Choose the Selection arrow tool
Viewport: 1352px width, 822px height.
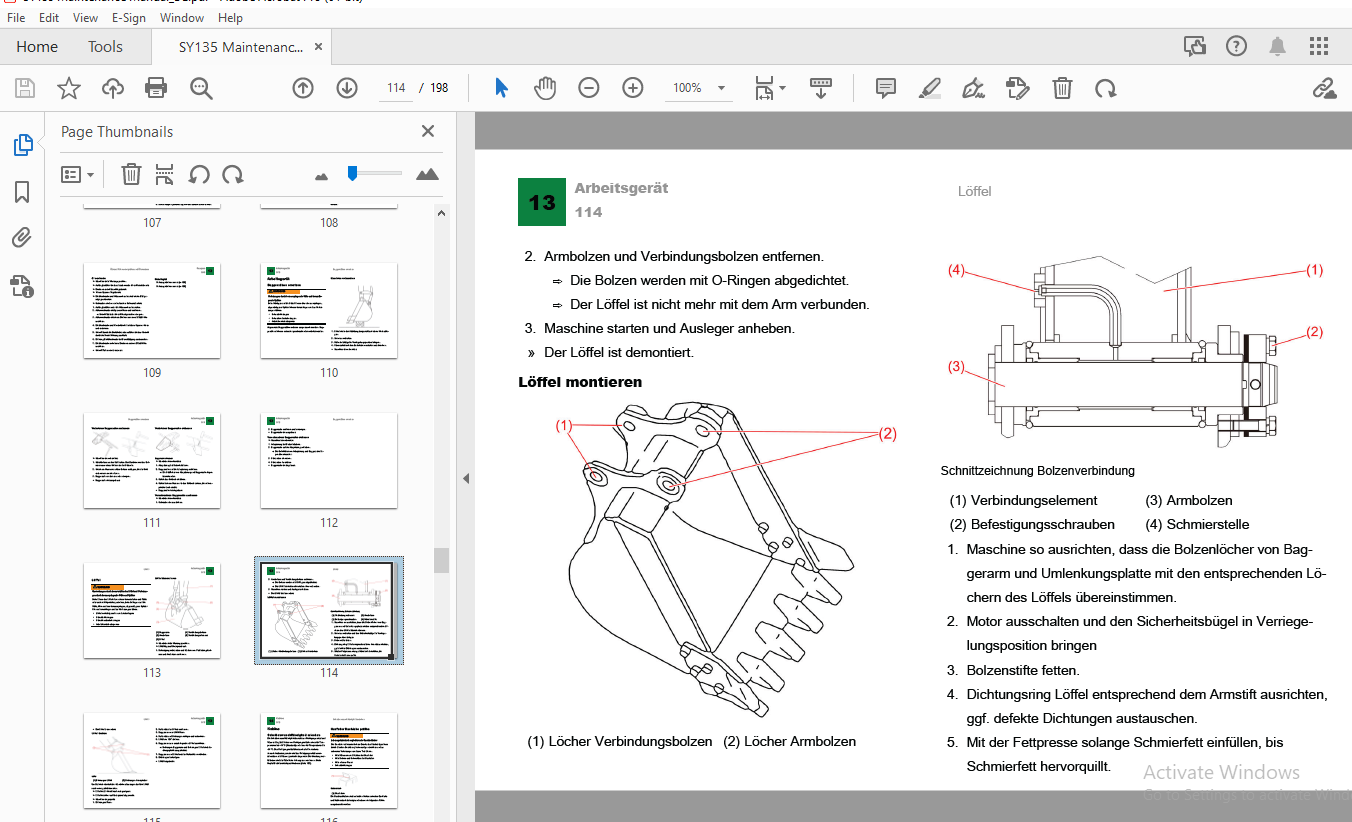click(502, 88)
